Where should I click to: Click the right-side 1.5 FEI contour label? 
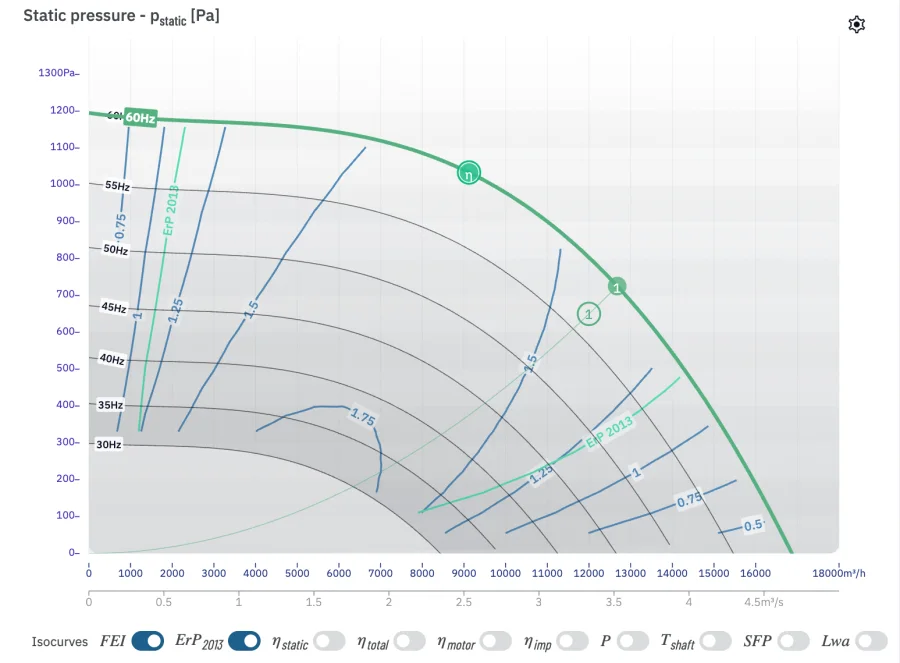tap(531, 363)
